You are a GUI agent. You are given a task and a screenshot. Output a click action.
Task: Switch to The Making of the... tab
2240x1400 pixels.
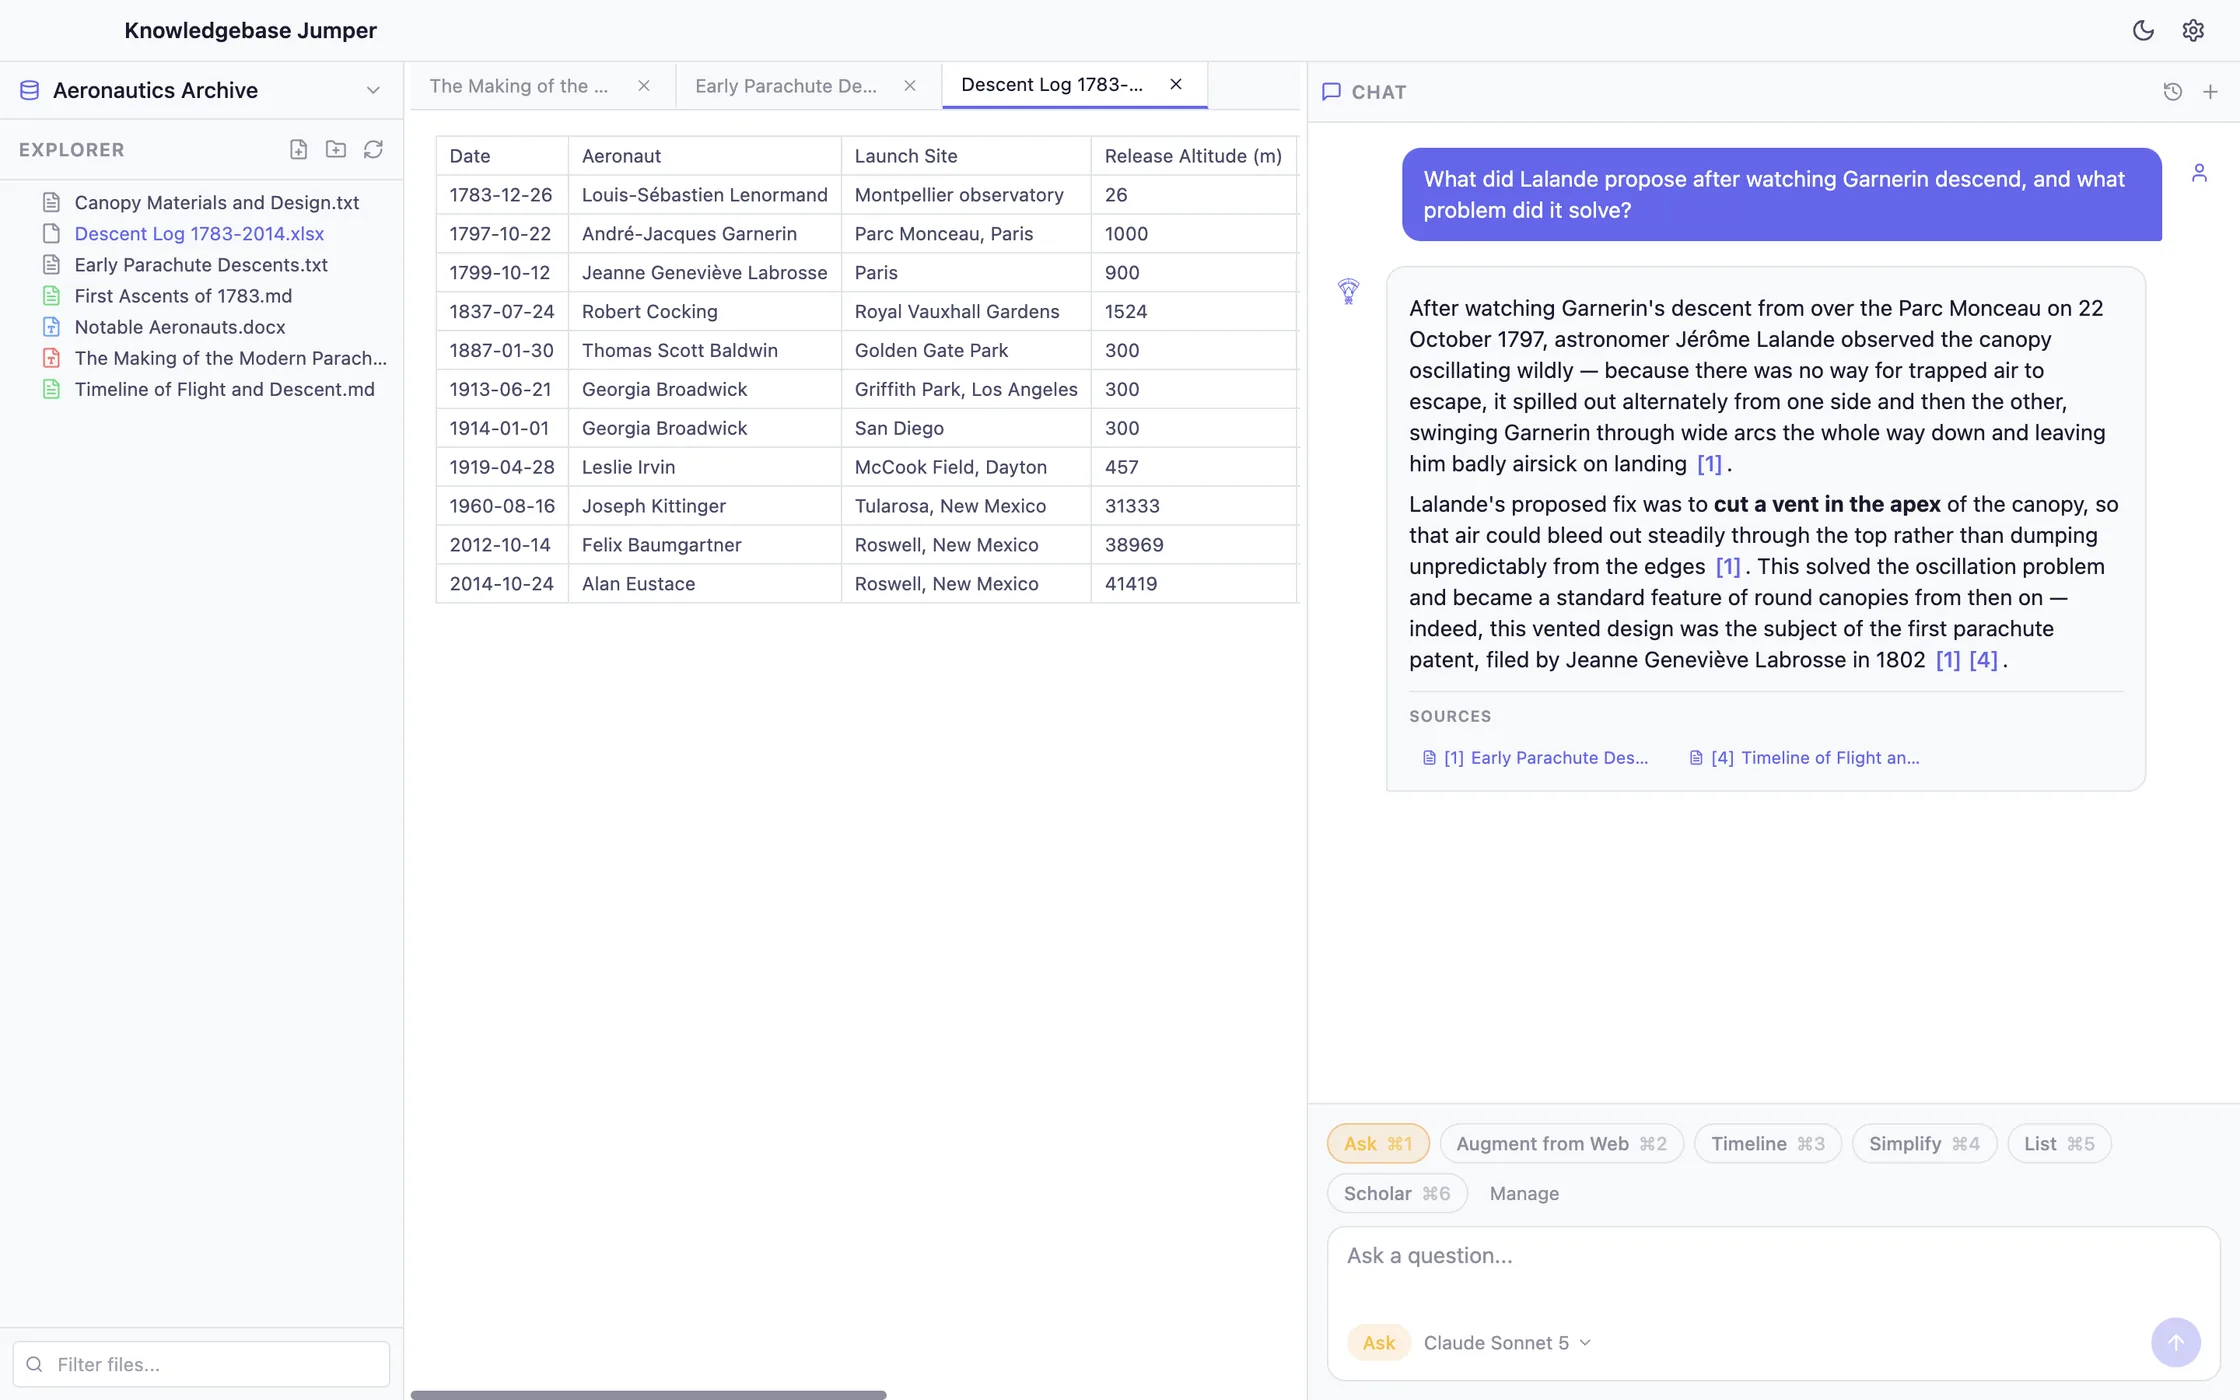(x=518, y=86)
